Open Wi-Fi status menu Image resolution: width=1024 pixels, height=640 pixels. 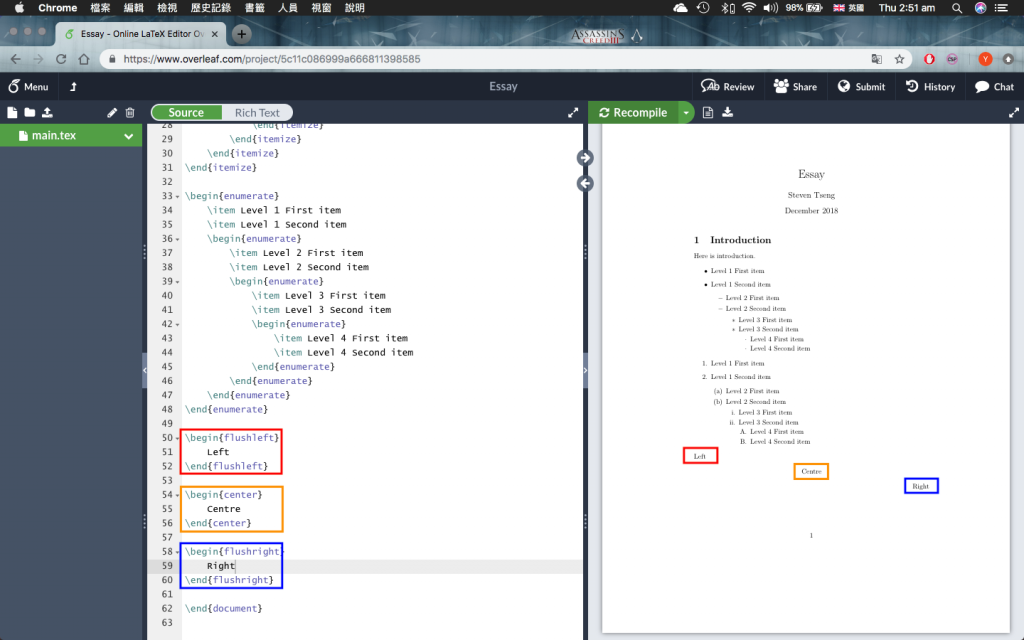coord(748,8)
